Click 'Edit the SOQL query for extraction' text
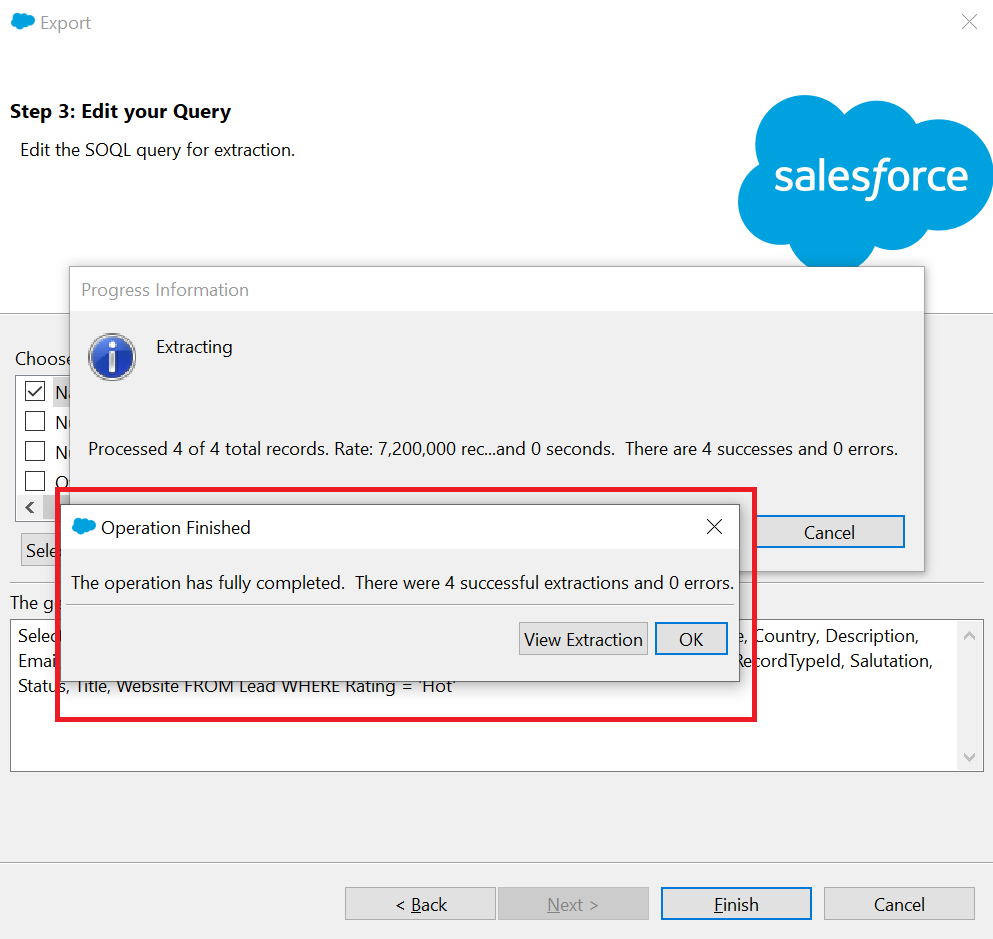Image resolution: width=993 pixels, height=939 pixels. [158, 150]
